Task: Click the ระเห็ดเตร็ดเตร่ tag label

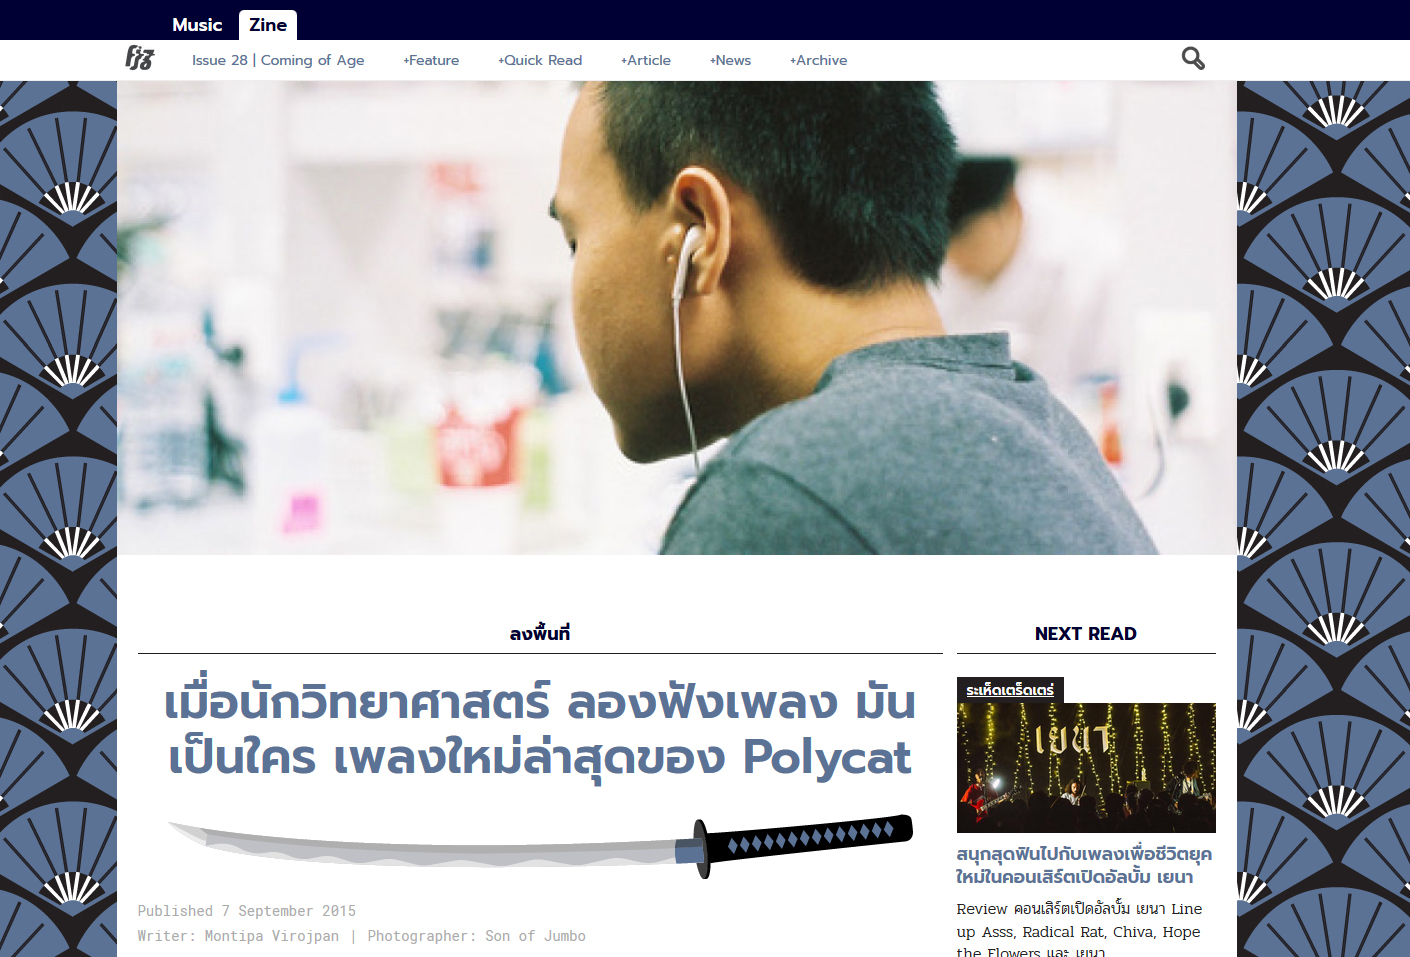Action: coord(1010,690)
